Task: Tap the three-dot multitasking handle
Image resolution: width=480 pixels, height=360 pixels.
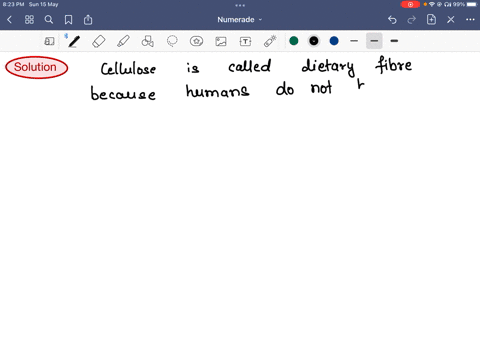Action: pyautogui.click(x=240, y=5)
